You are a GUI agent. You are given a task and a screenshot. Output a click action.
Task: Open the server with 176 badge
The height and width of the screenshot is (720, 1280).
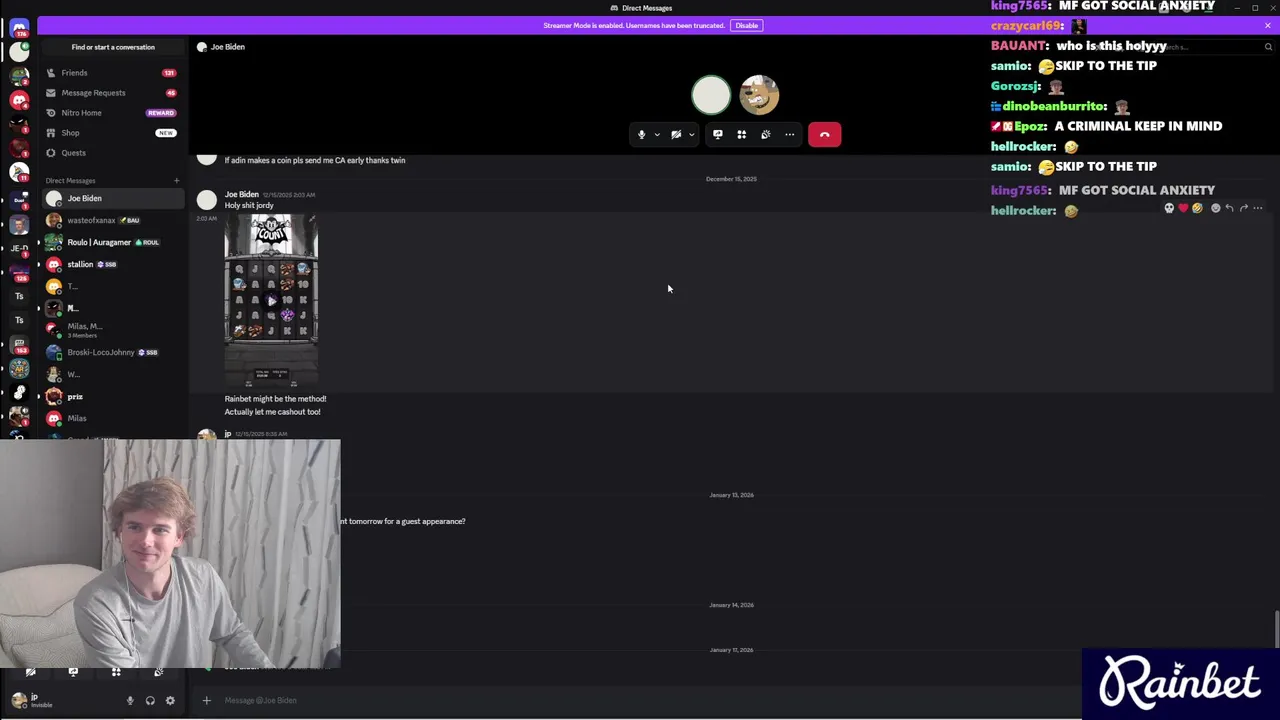pos(19,27)
